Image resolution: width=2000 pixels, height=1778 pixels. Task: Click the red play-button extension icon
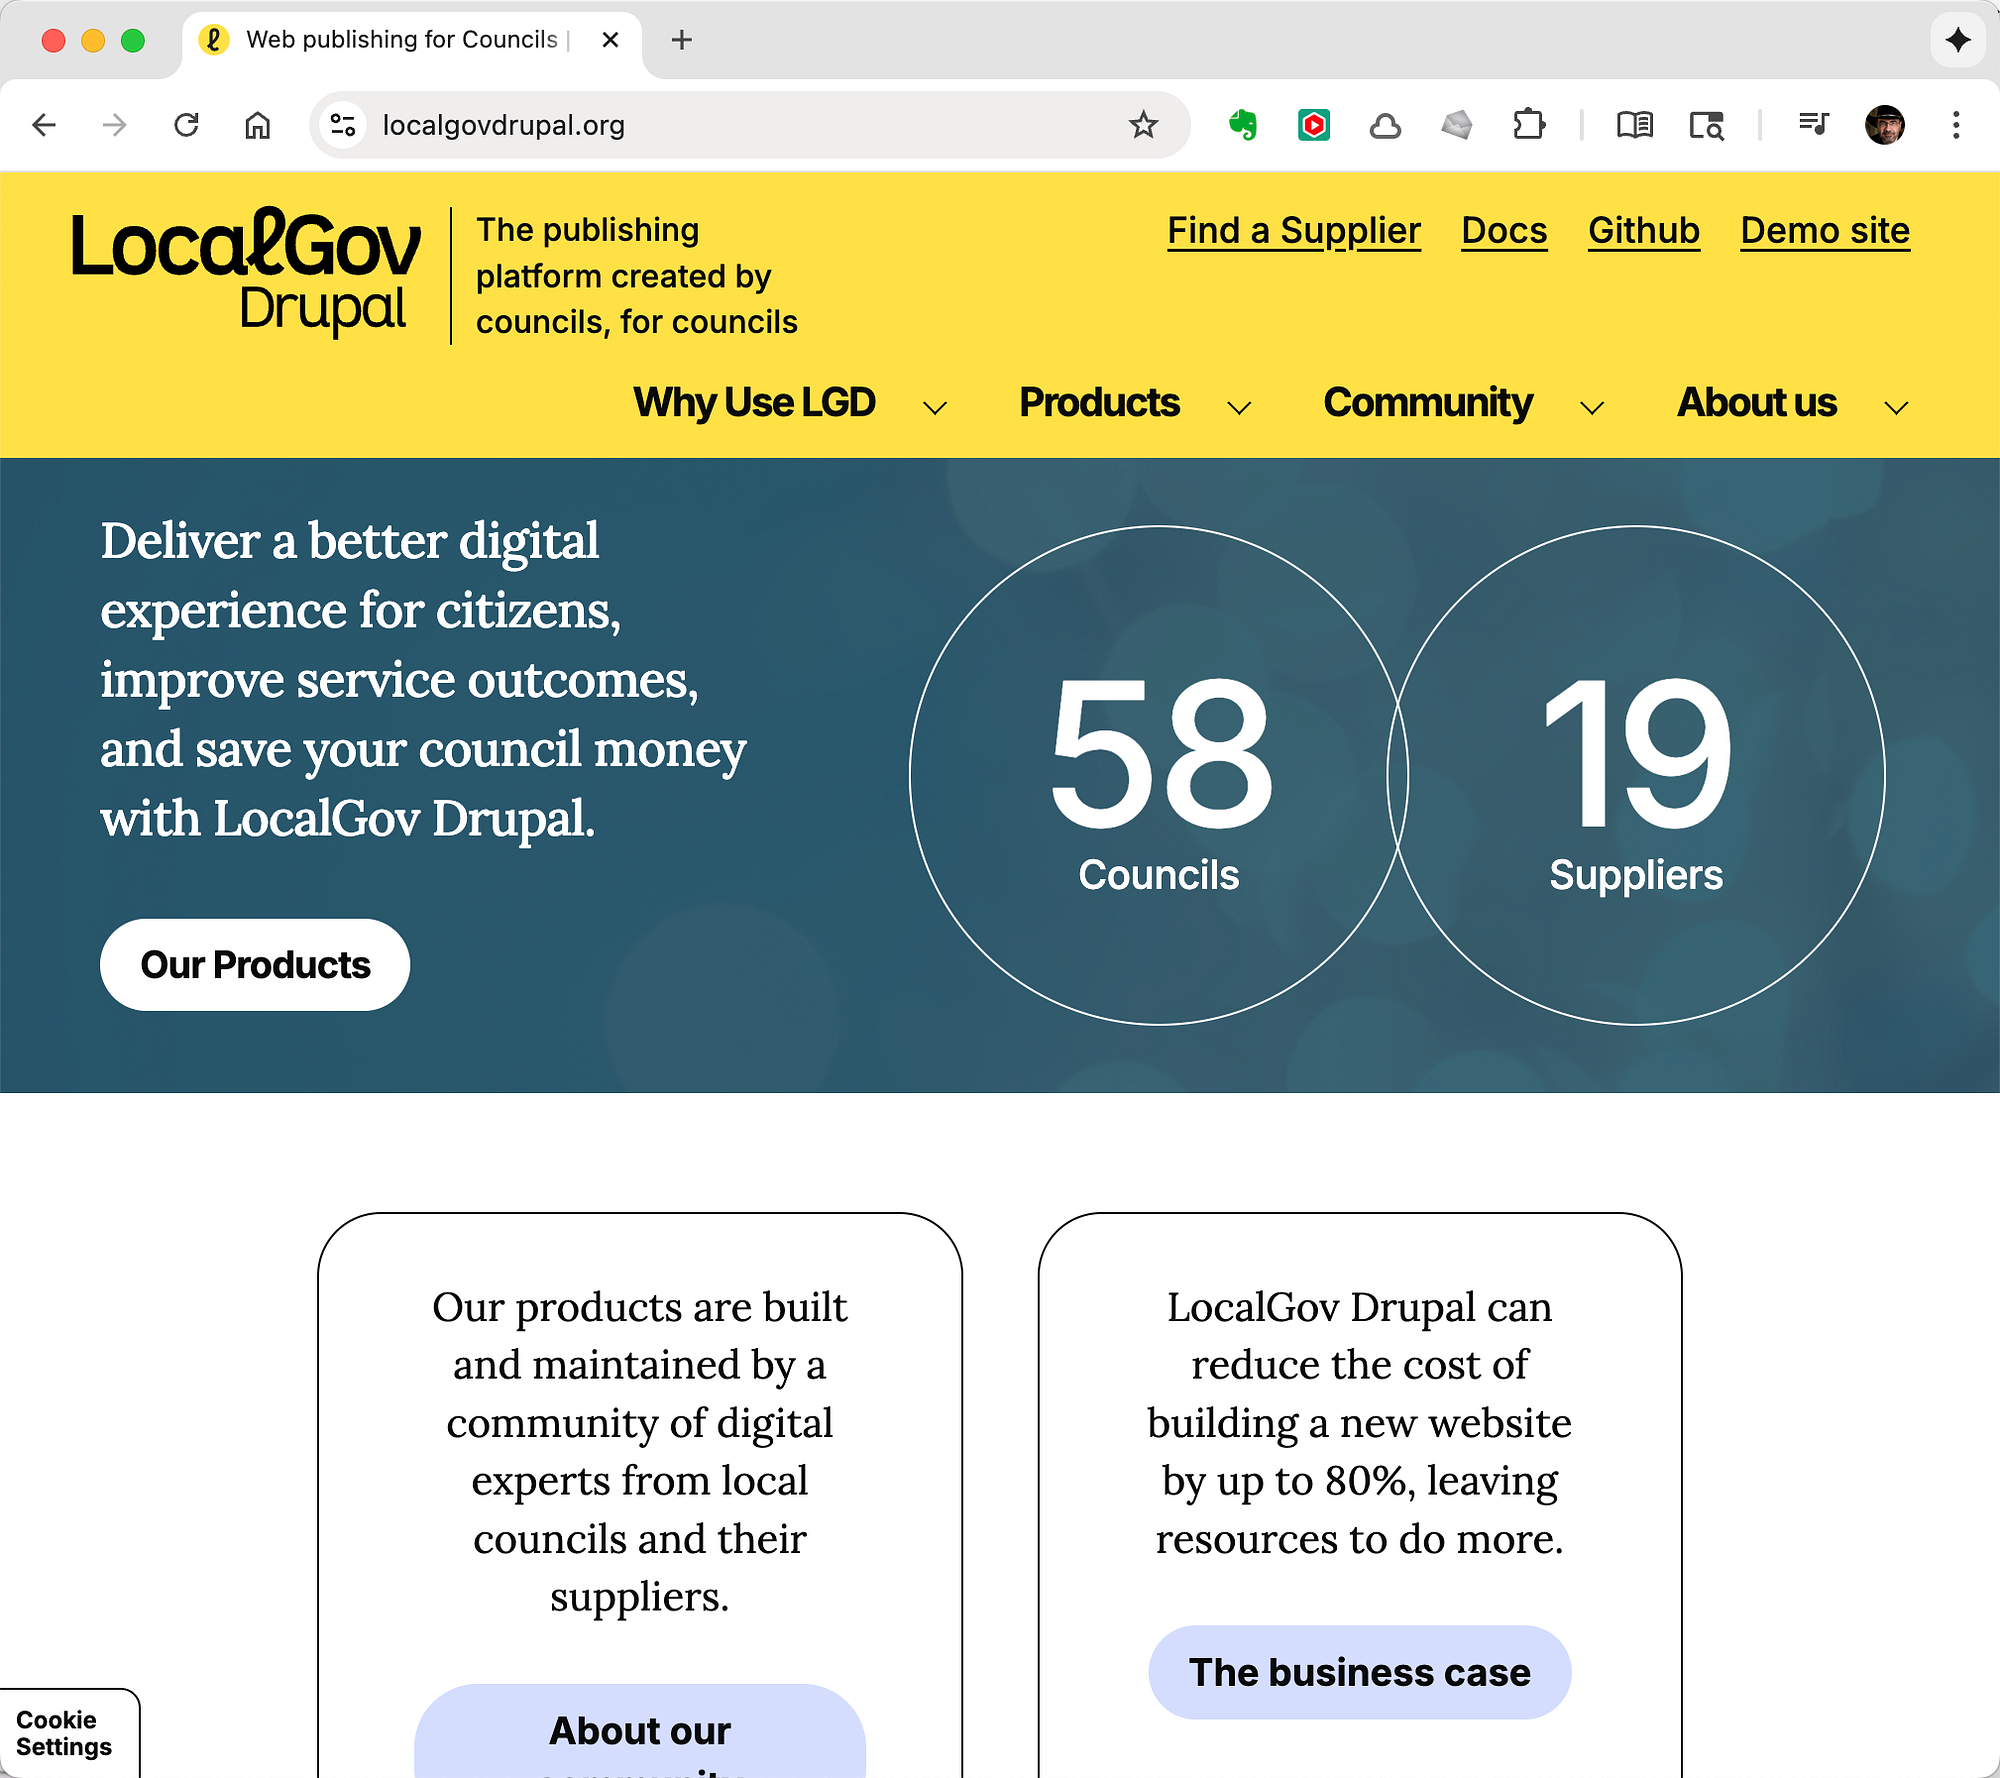tap(1314, 125)
